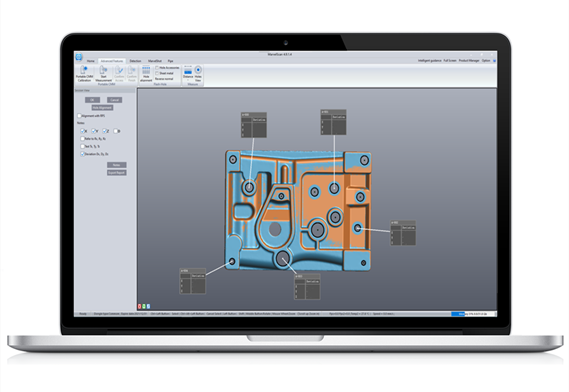Click the top-left hole annotation box
The height and width of the screenshot is (392, 569).
tap(254, 125)
